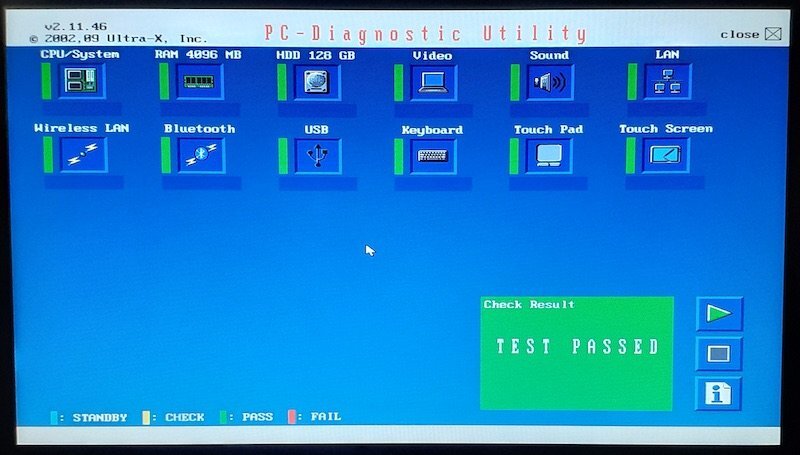This screenshot has height=455, width=800.
Task: Select the Bluetooth test icon
Action: click(201, 155)
